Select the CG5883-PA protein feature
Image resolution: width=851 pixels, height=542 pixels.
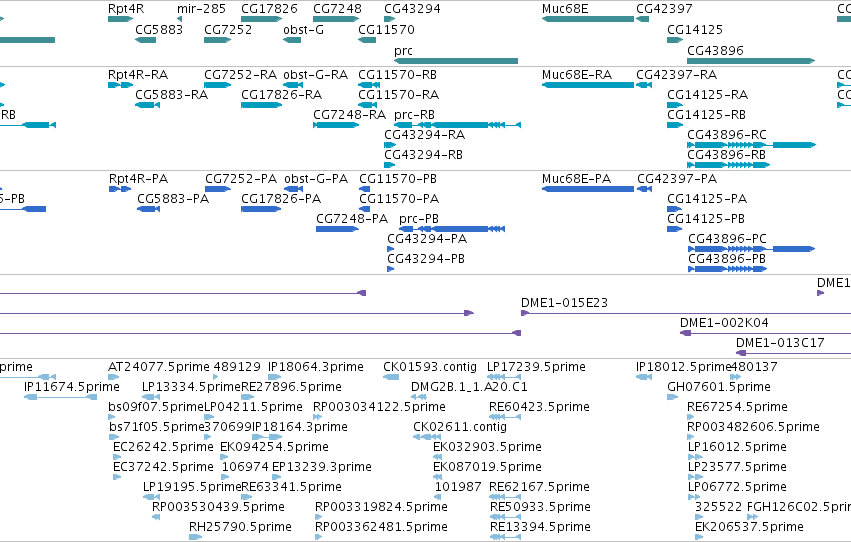(148, 209)
